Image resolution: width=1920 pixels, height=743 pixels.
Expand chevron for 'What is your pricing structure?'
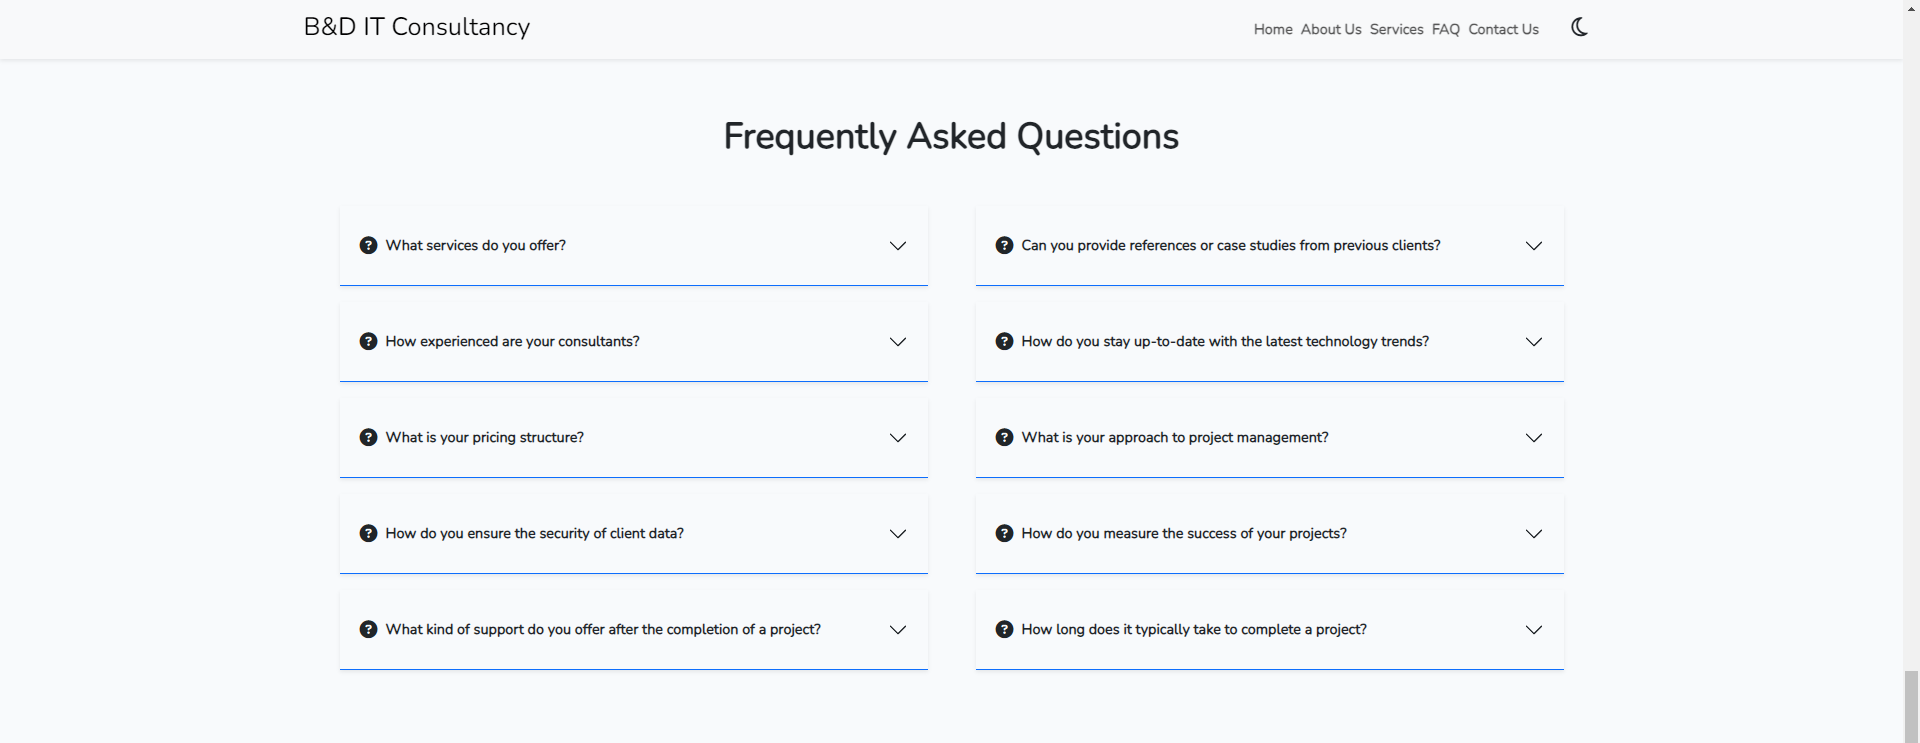click(x=898, y=438)
